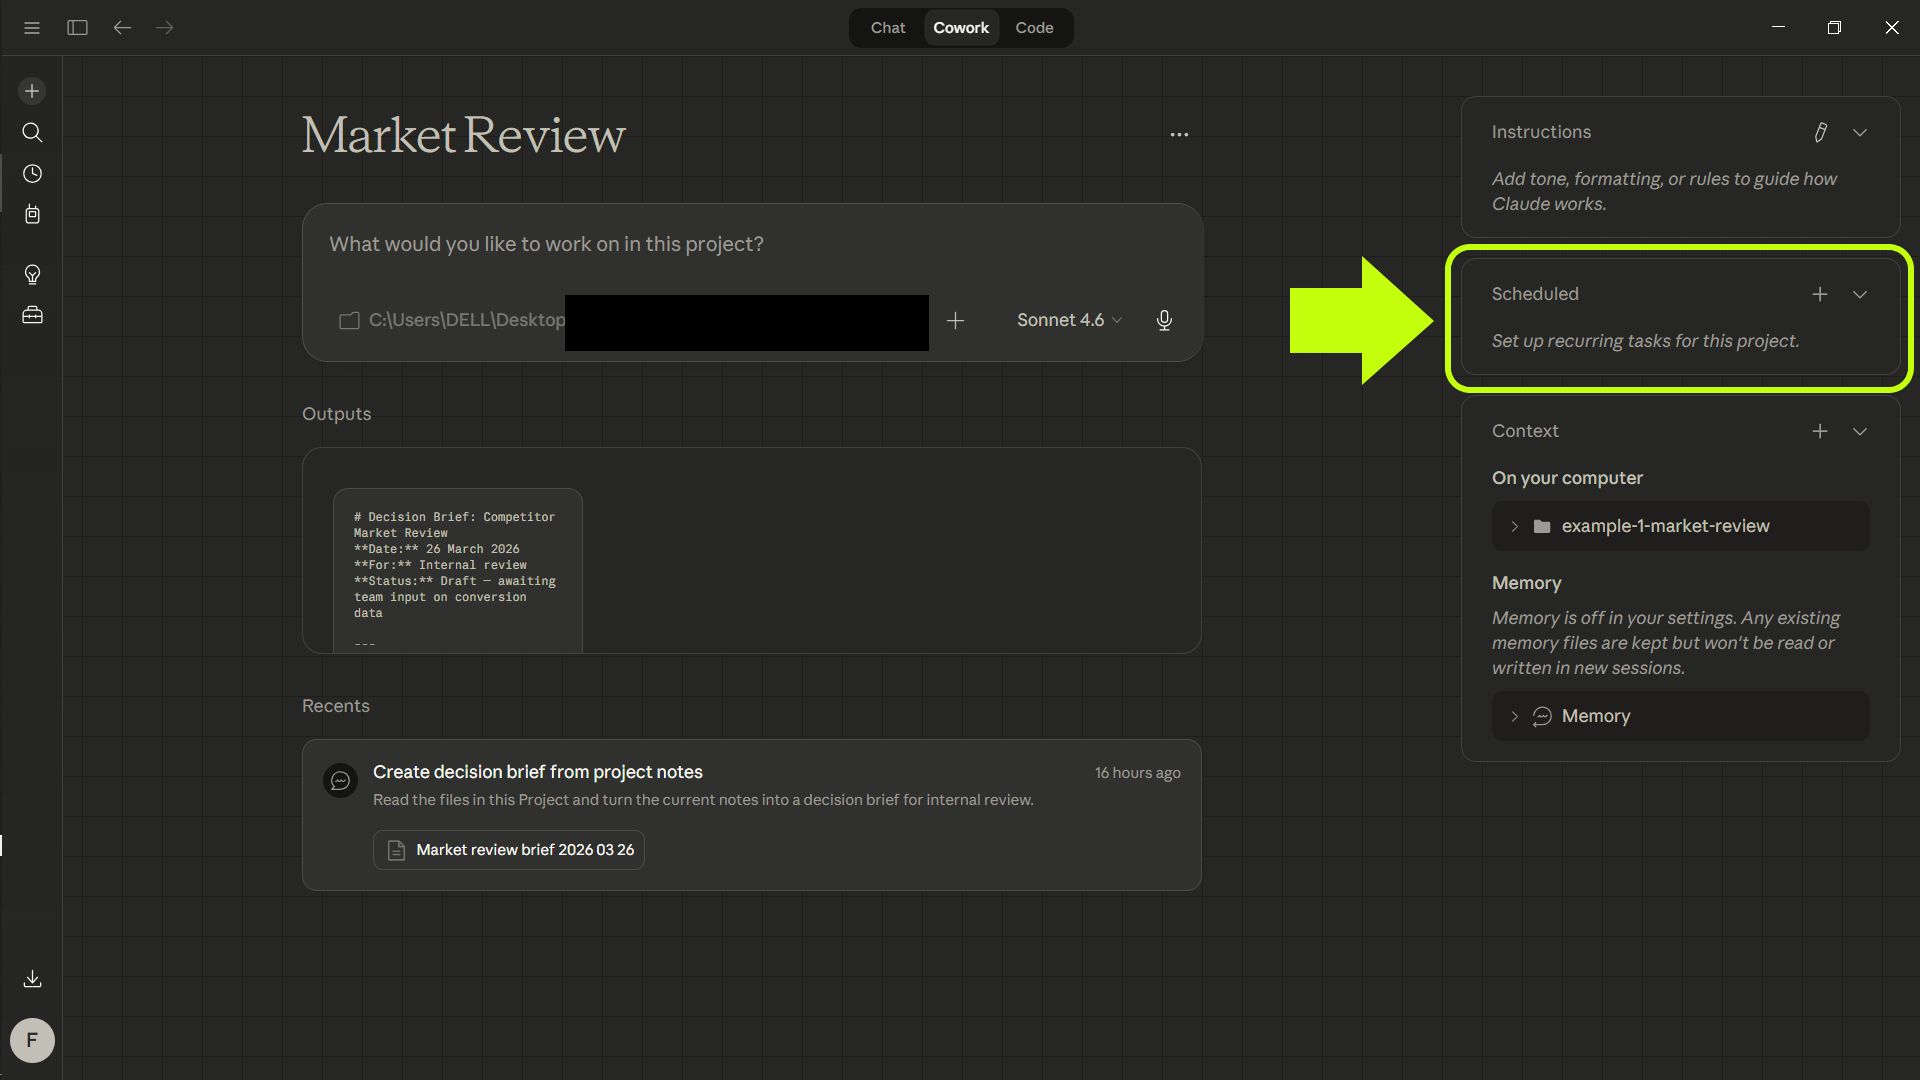Open Create decision brief from project notes
1920x1080 pixels.
pyautogui.click(x=538, y=772)
